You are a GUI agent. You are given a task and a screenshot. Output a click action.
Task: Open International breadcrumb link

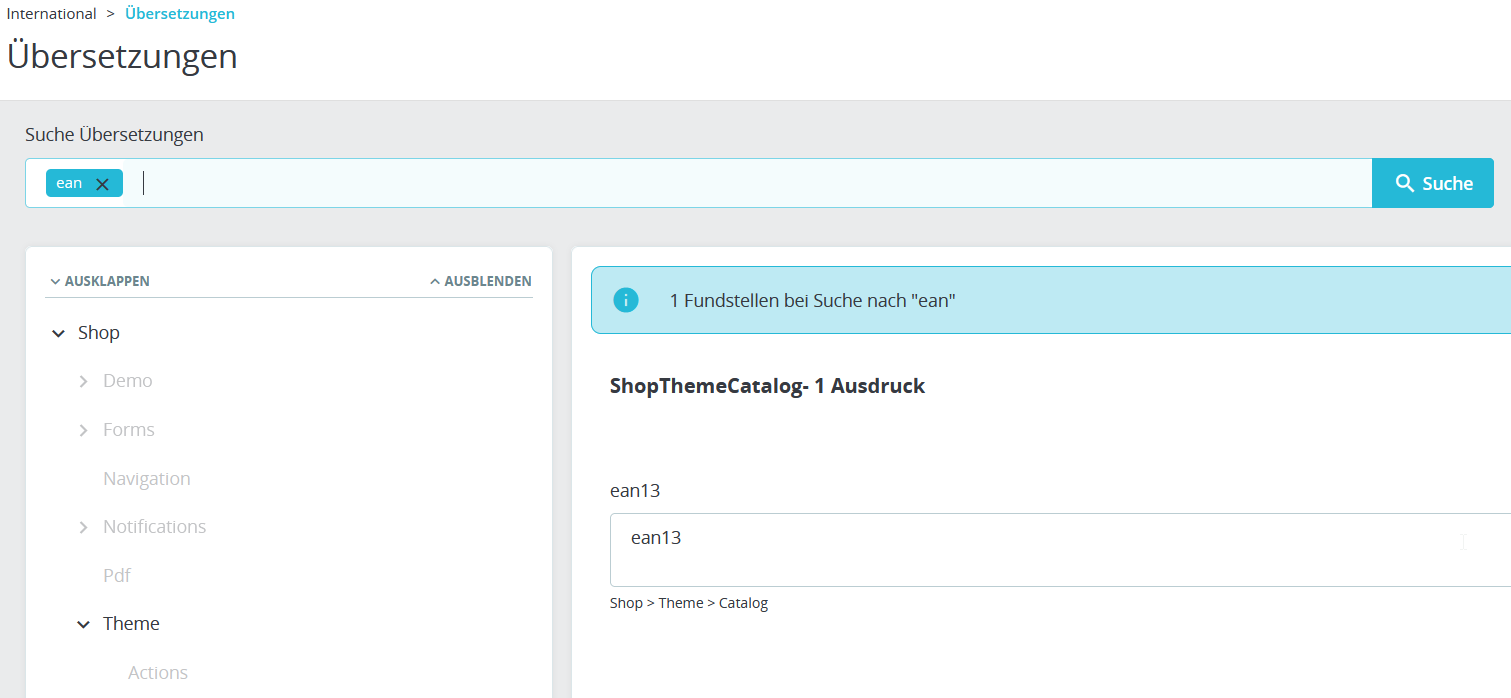pos(52,14)
